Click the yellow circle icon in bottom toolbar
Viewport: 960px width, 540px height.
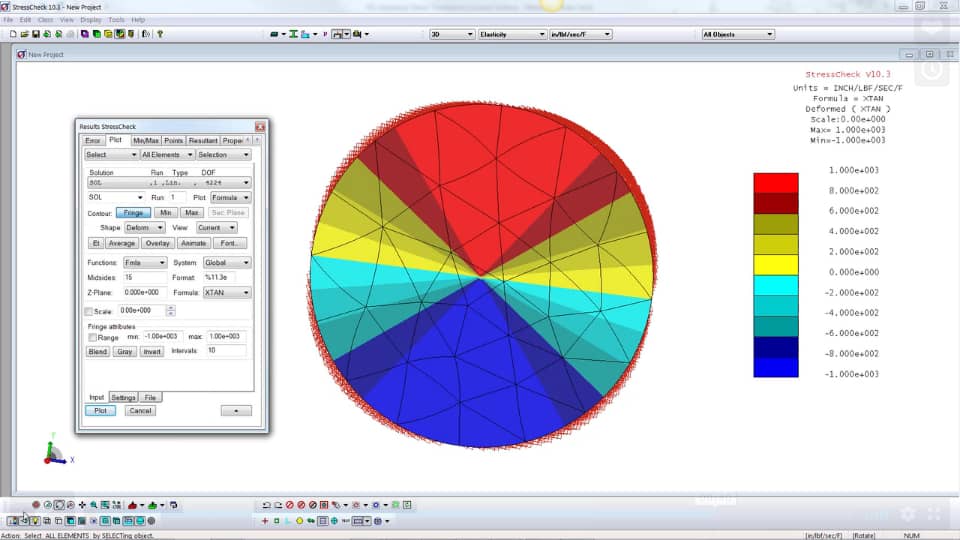pyautogui.click(x=299, y=521)
